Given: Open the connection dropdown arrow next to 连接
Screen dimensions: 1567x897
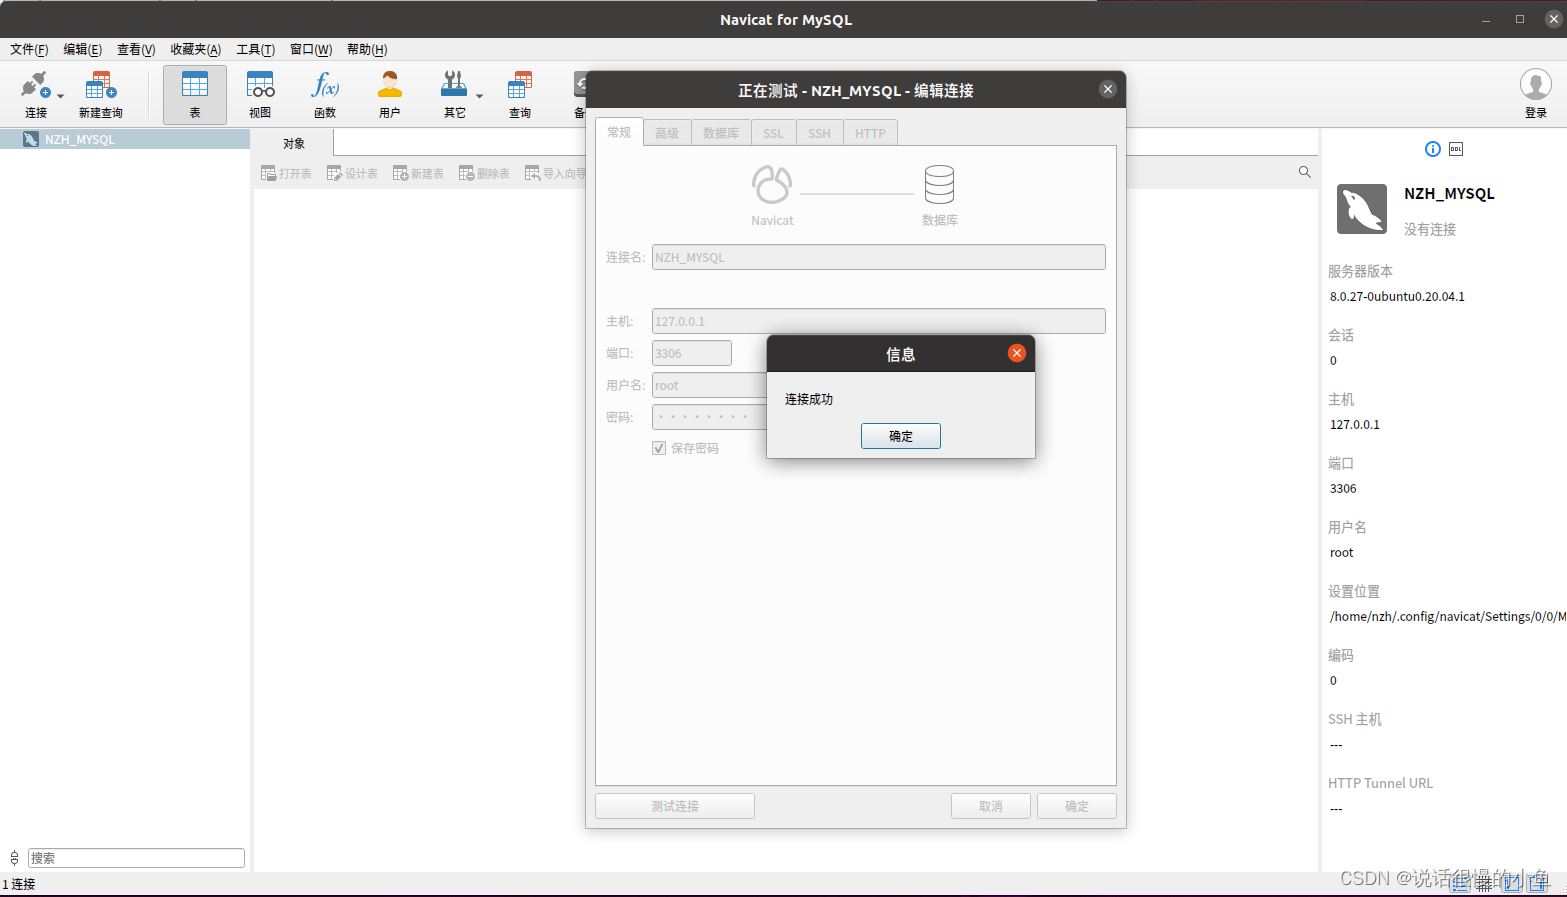Looking at the screenshot, I should (61, 96).
